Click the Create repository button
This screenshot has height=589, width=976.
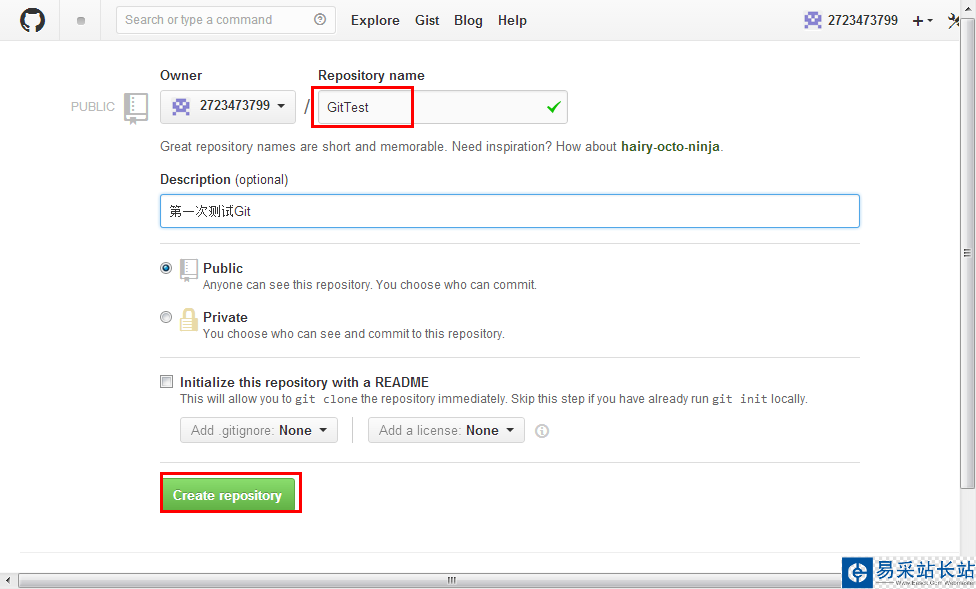(x=227, y=495)
